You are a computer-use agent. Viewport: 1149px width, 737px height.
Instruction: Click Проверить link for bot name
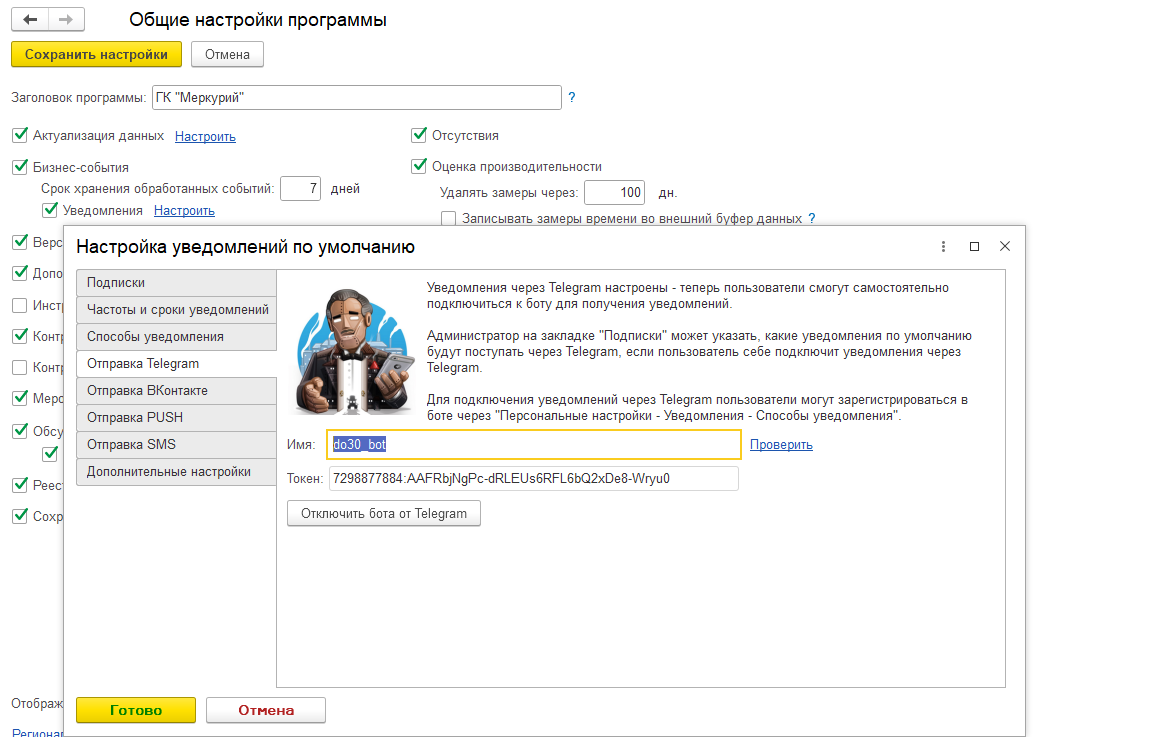(781, 445)
